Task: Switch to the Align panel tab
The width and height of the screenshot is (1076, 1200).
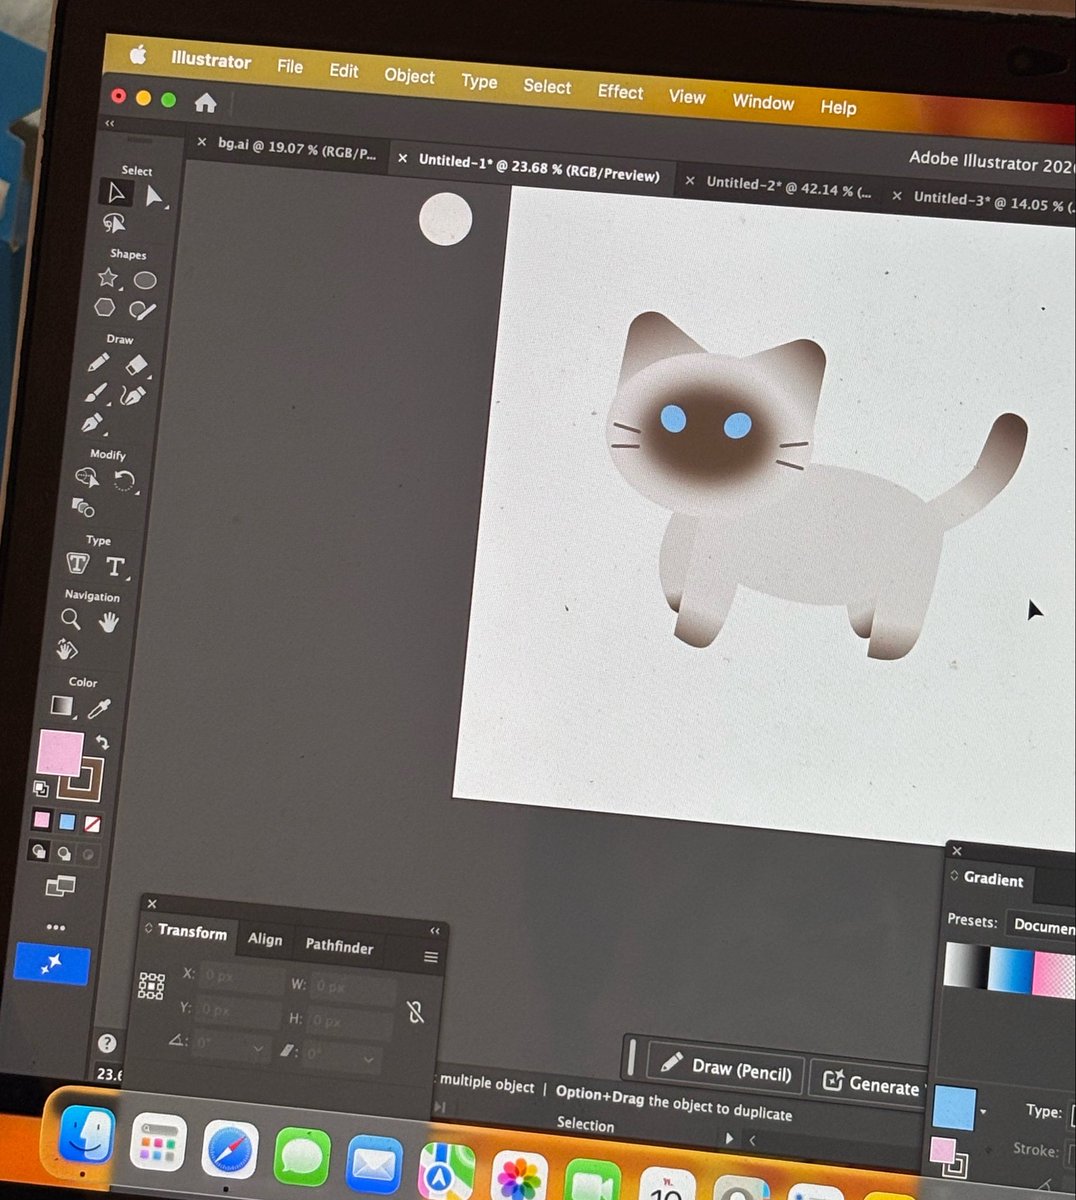Action: (265, 939)
